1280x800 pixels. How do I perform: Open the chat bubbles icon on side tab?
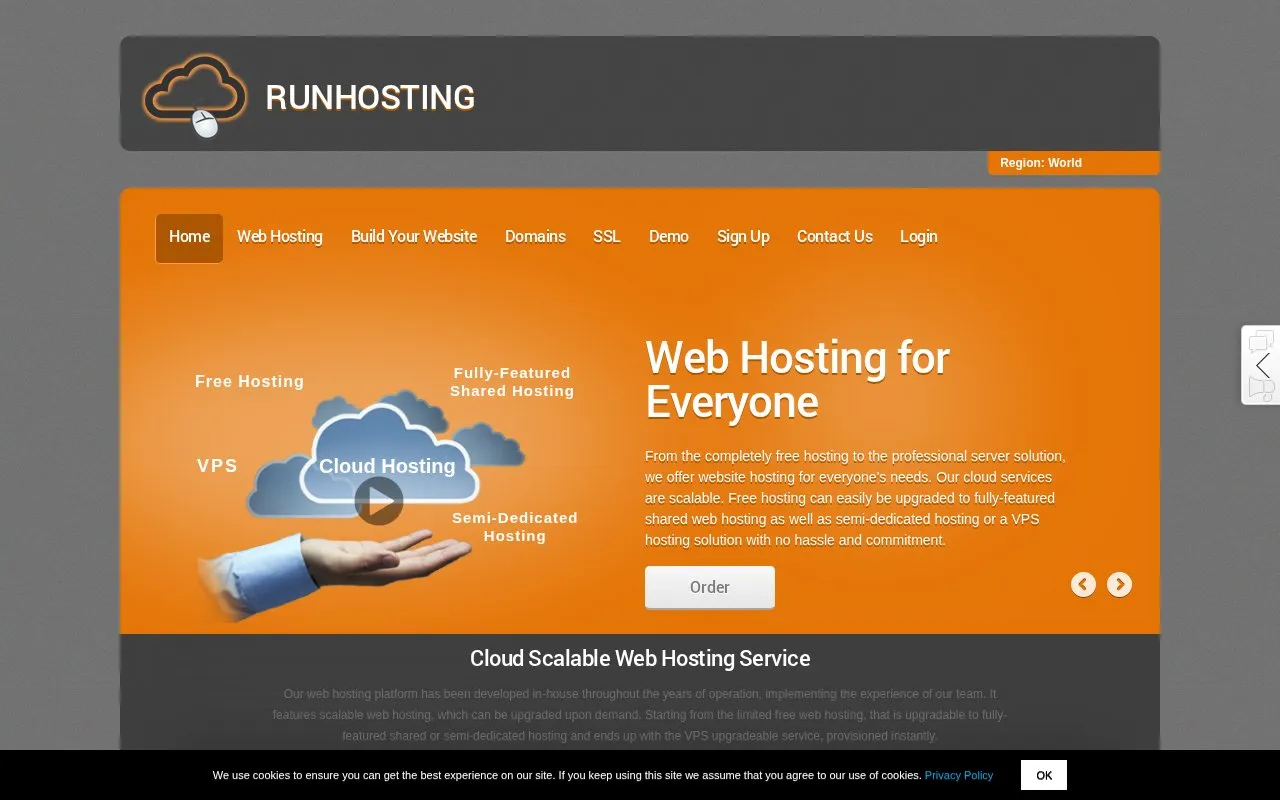point(1262,342)
